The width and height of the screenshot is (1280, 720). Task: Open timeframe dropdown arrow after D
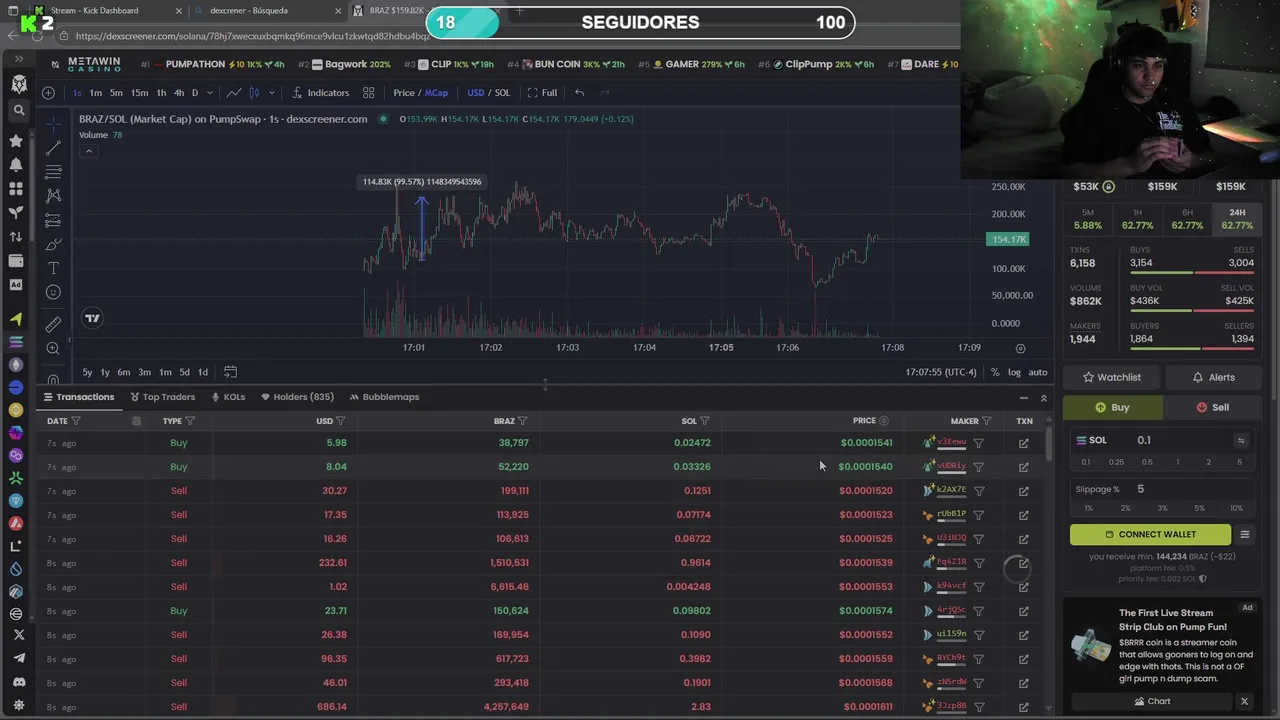209,93
